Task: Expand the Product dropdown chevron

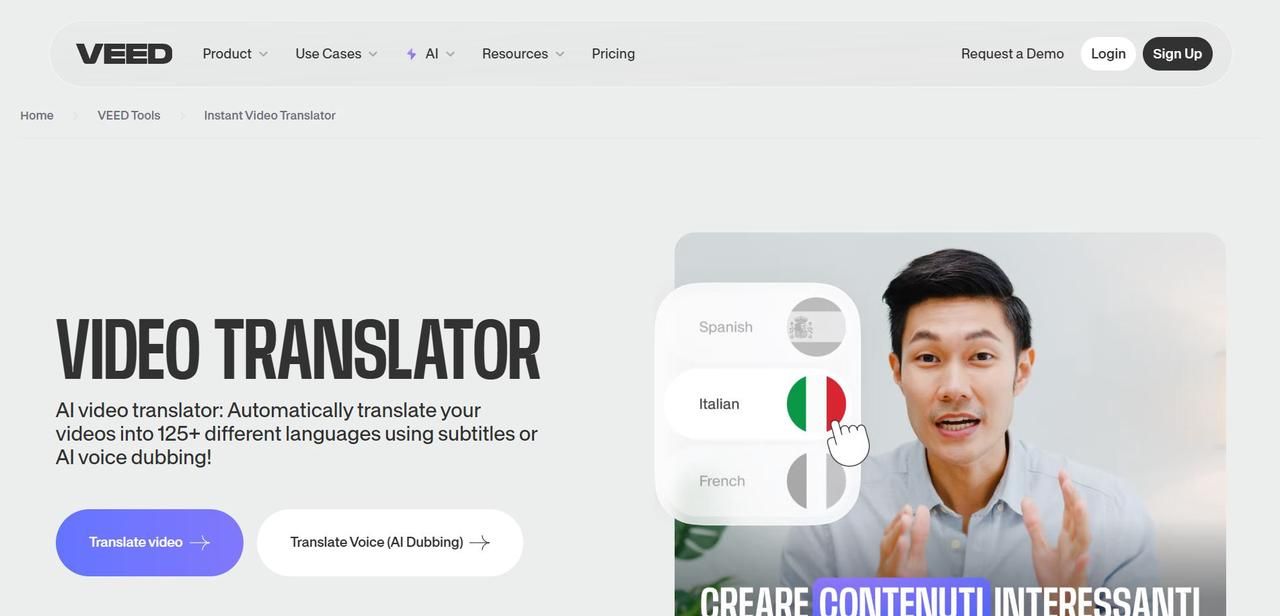Action: pos(263,54)
